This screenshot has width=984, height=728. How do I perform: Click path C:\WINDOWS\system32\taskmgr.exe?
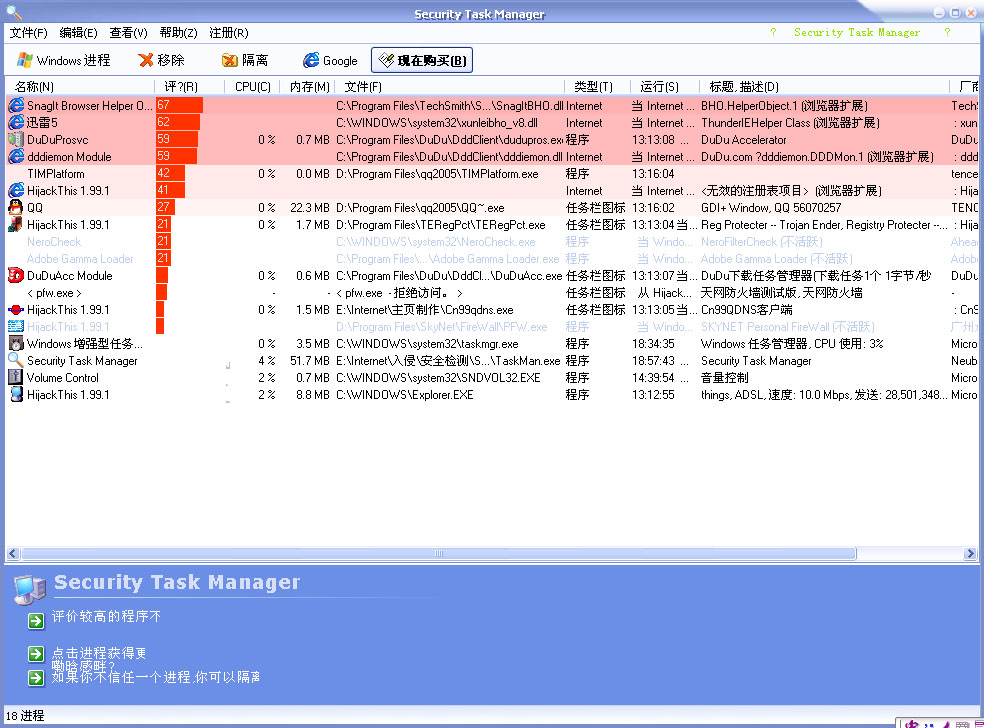(x=427, y=344)
